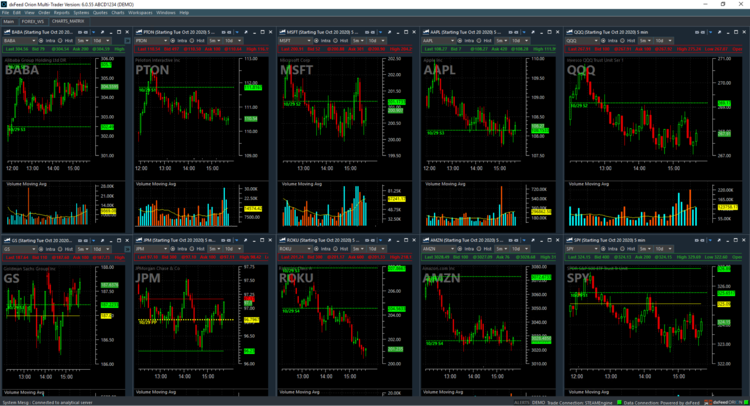Click the chart icon beside MSFT window title

coord(282,32)
